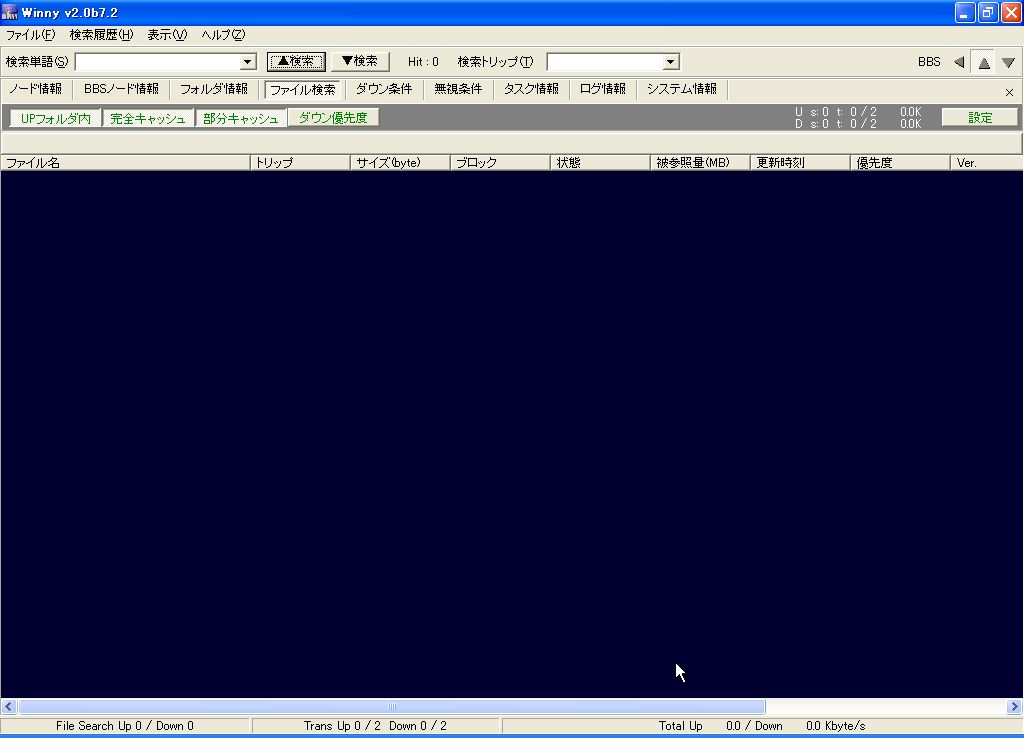
Task: Toggle the ダウン優先度 filter
Action: [333, 118]
